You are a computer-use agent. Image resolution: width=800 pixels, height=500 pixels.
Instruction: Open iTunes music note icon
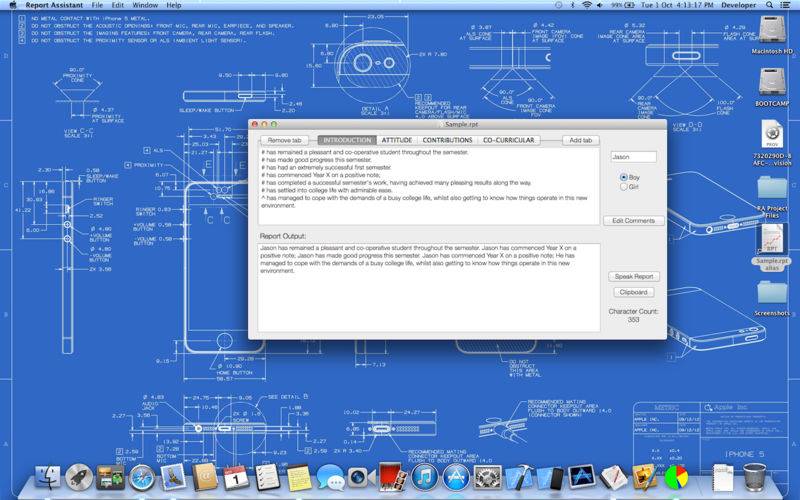click(424, 478)
